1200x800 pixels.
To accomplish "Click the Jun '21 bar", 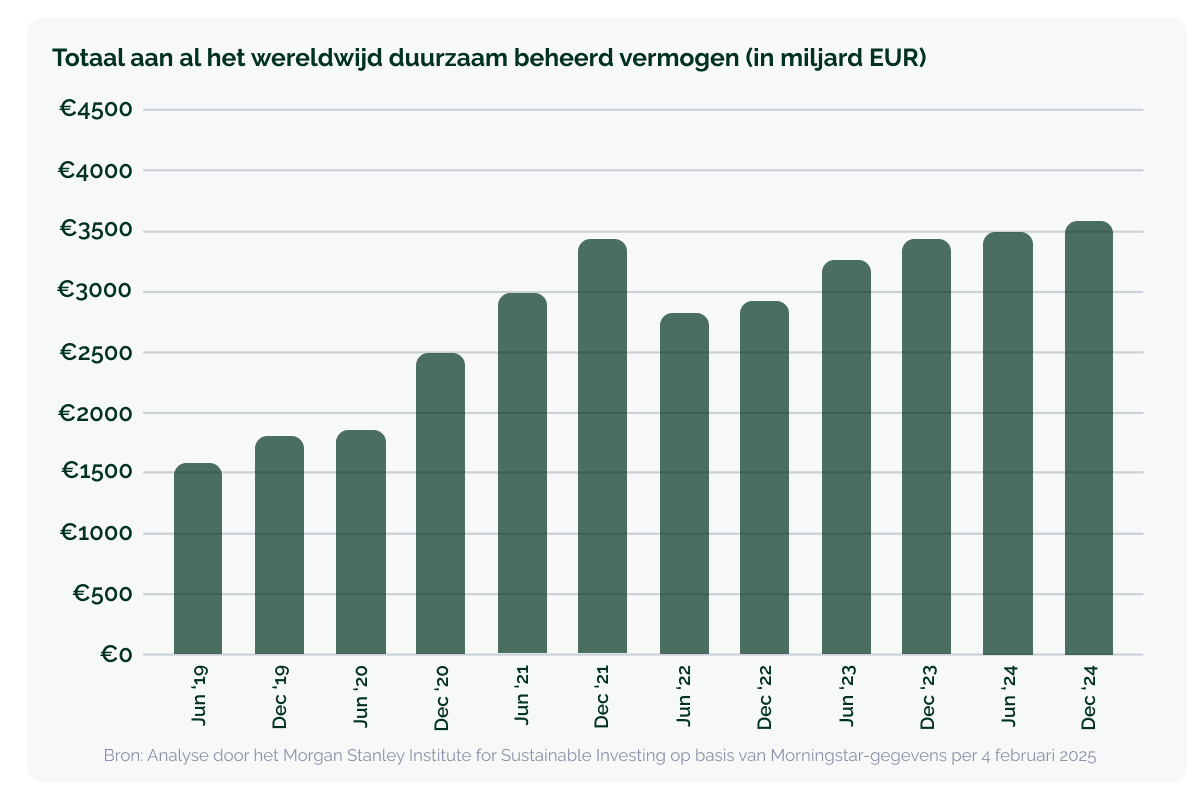I will [x=522, y=473].
